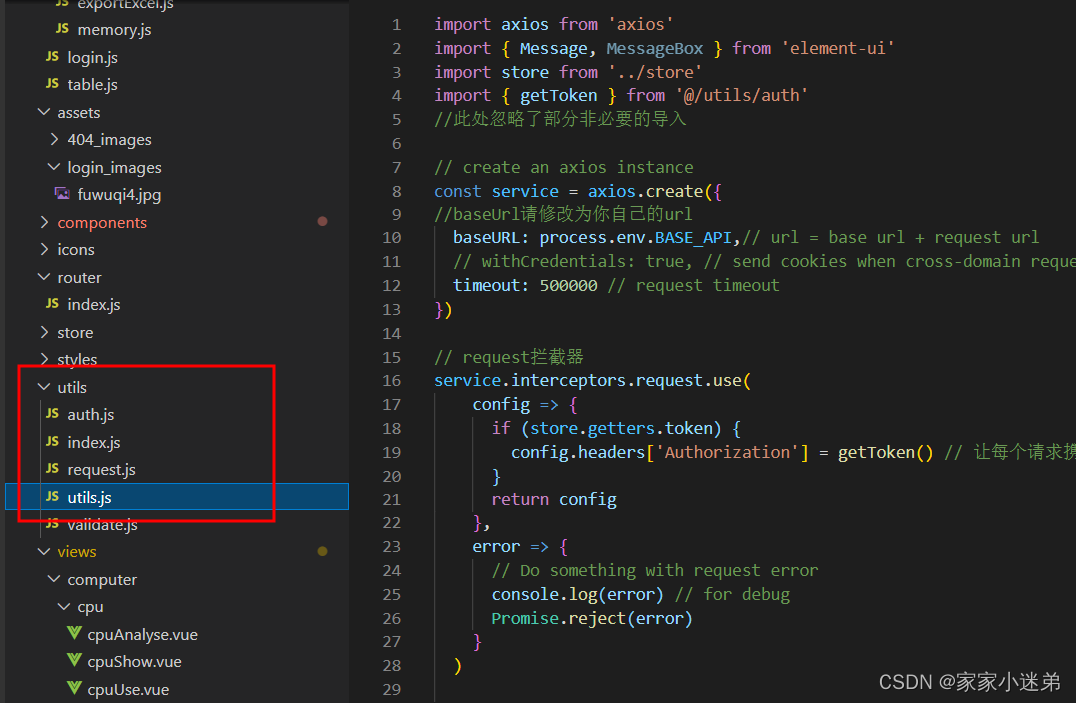Open request.js in utils folder

click(101, 470)
